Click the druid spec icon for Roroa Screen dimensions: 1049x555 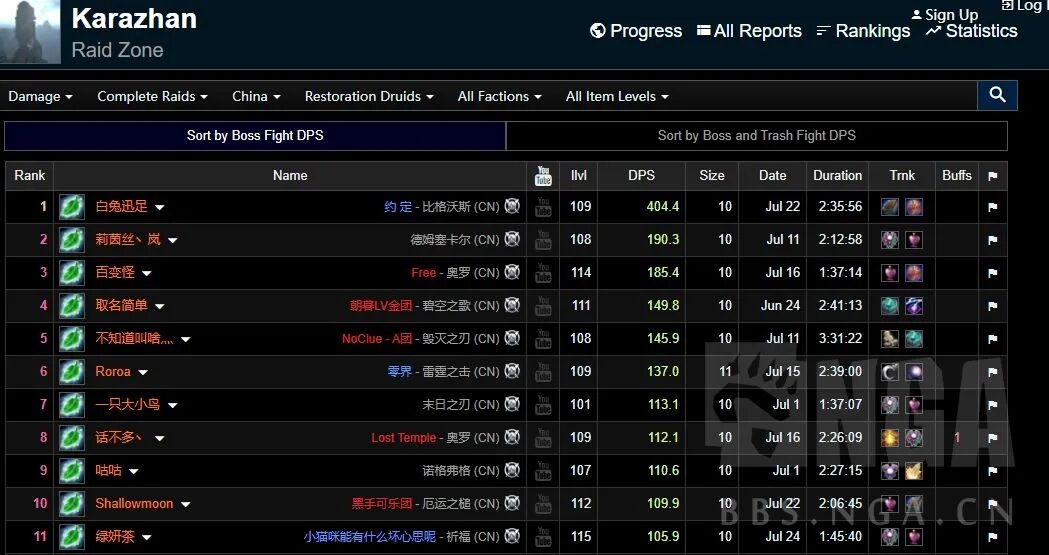click(72, 372)
